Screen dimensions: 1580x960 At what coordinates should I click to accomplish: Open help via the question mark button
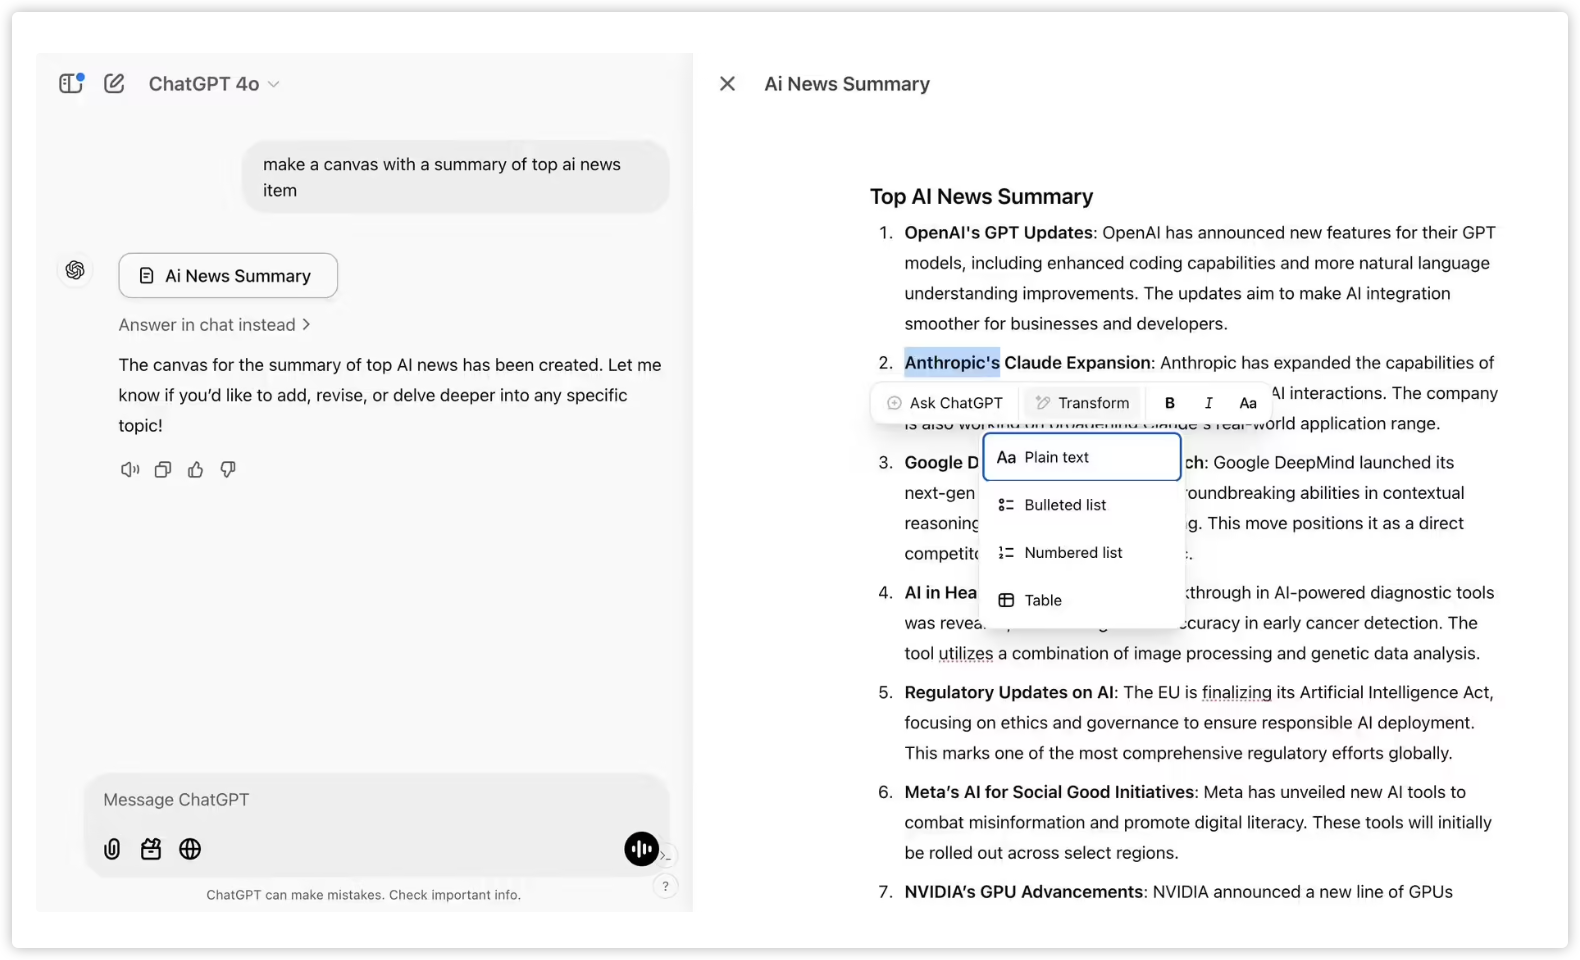(x=665, y=886)
